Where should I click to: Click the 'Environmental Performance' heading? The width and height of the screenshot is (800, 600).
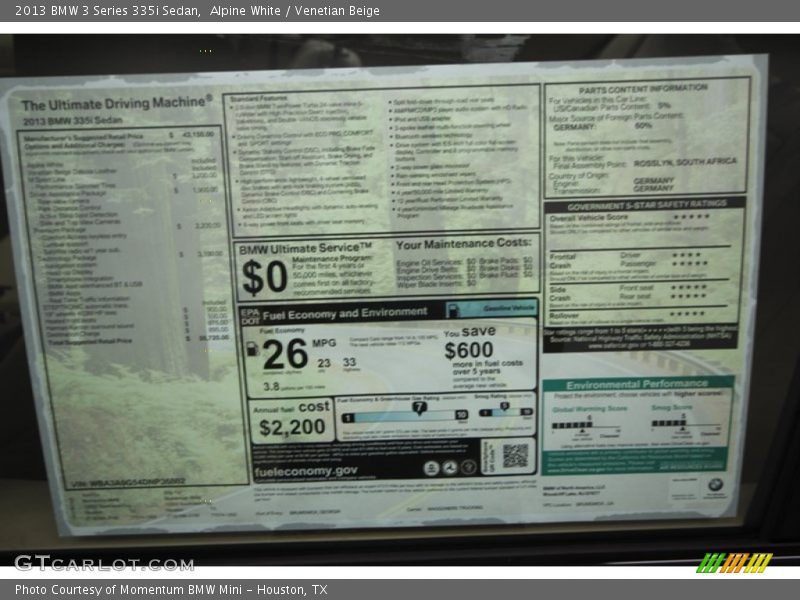coord(637,384)
